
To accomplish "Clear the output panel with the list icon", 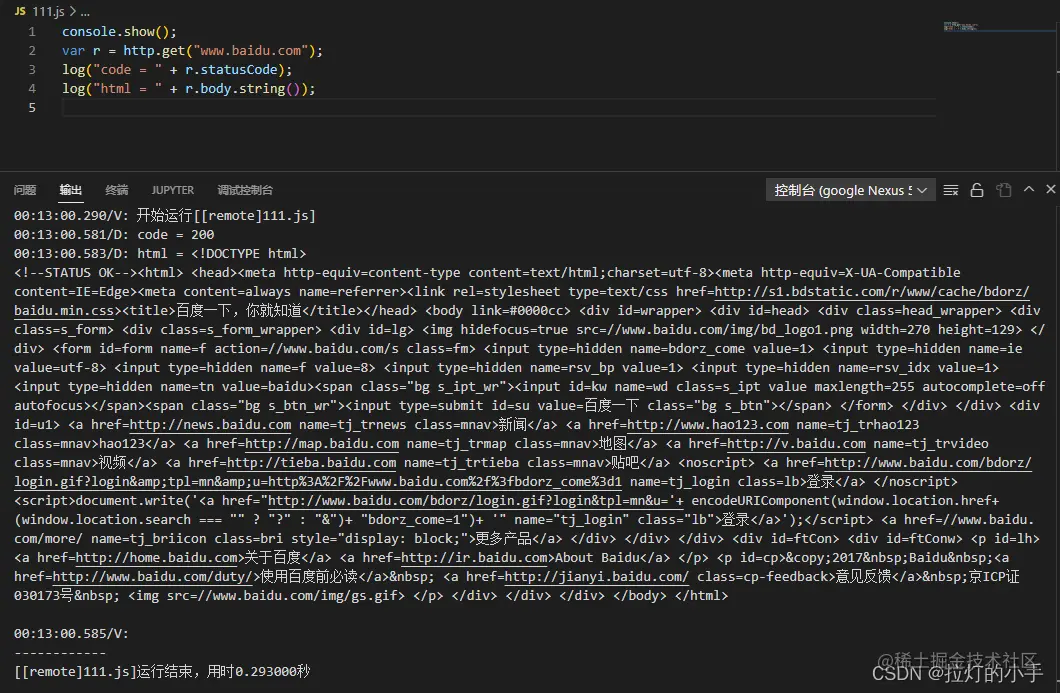I will [950, 190].
